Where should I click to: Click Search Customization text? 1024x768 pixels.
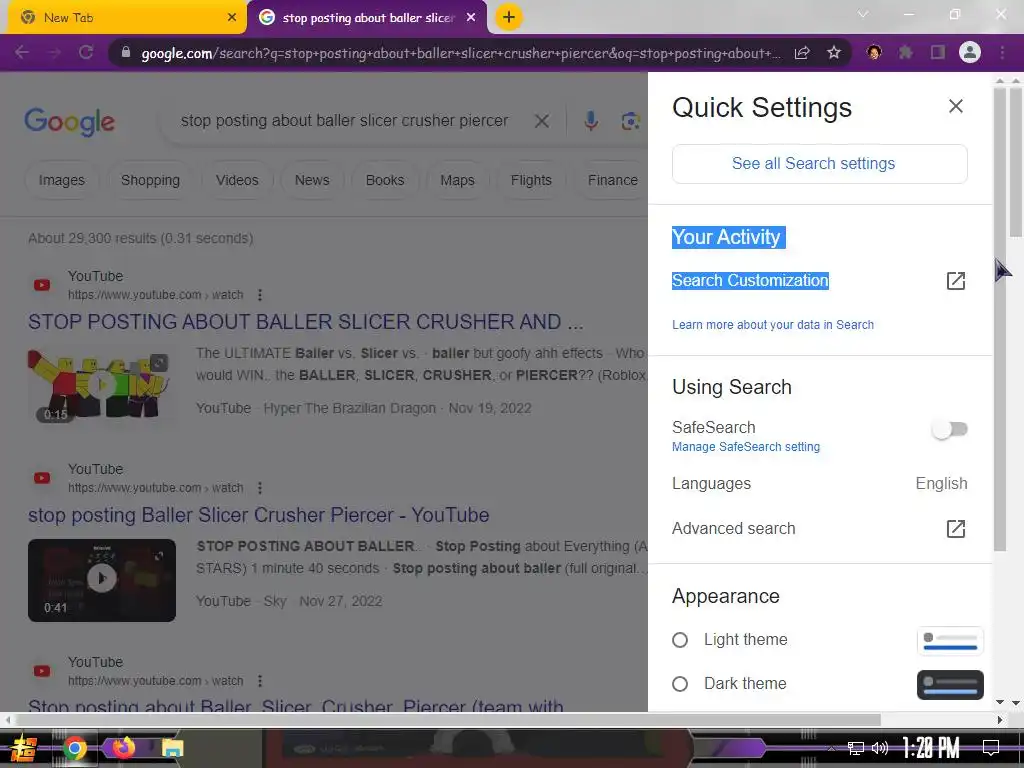750,281
